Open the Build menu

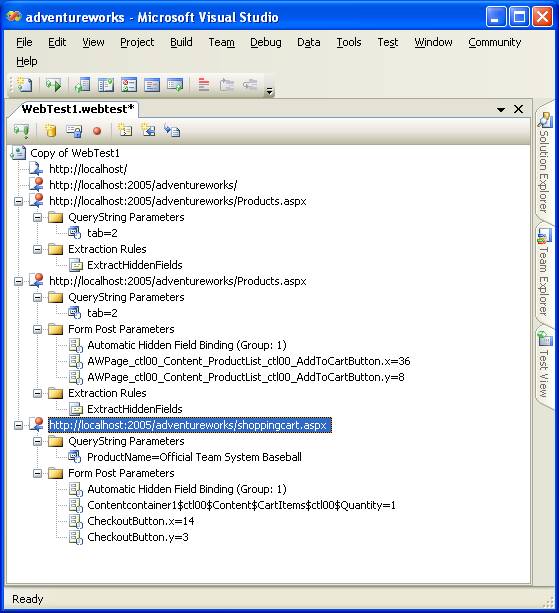coord(181,42)
